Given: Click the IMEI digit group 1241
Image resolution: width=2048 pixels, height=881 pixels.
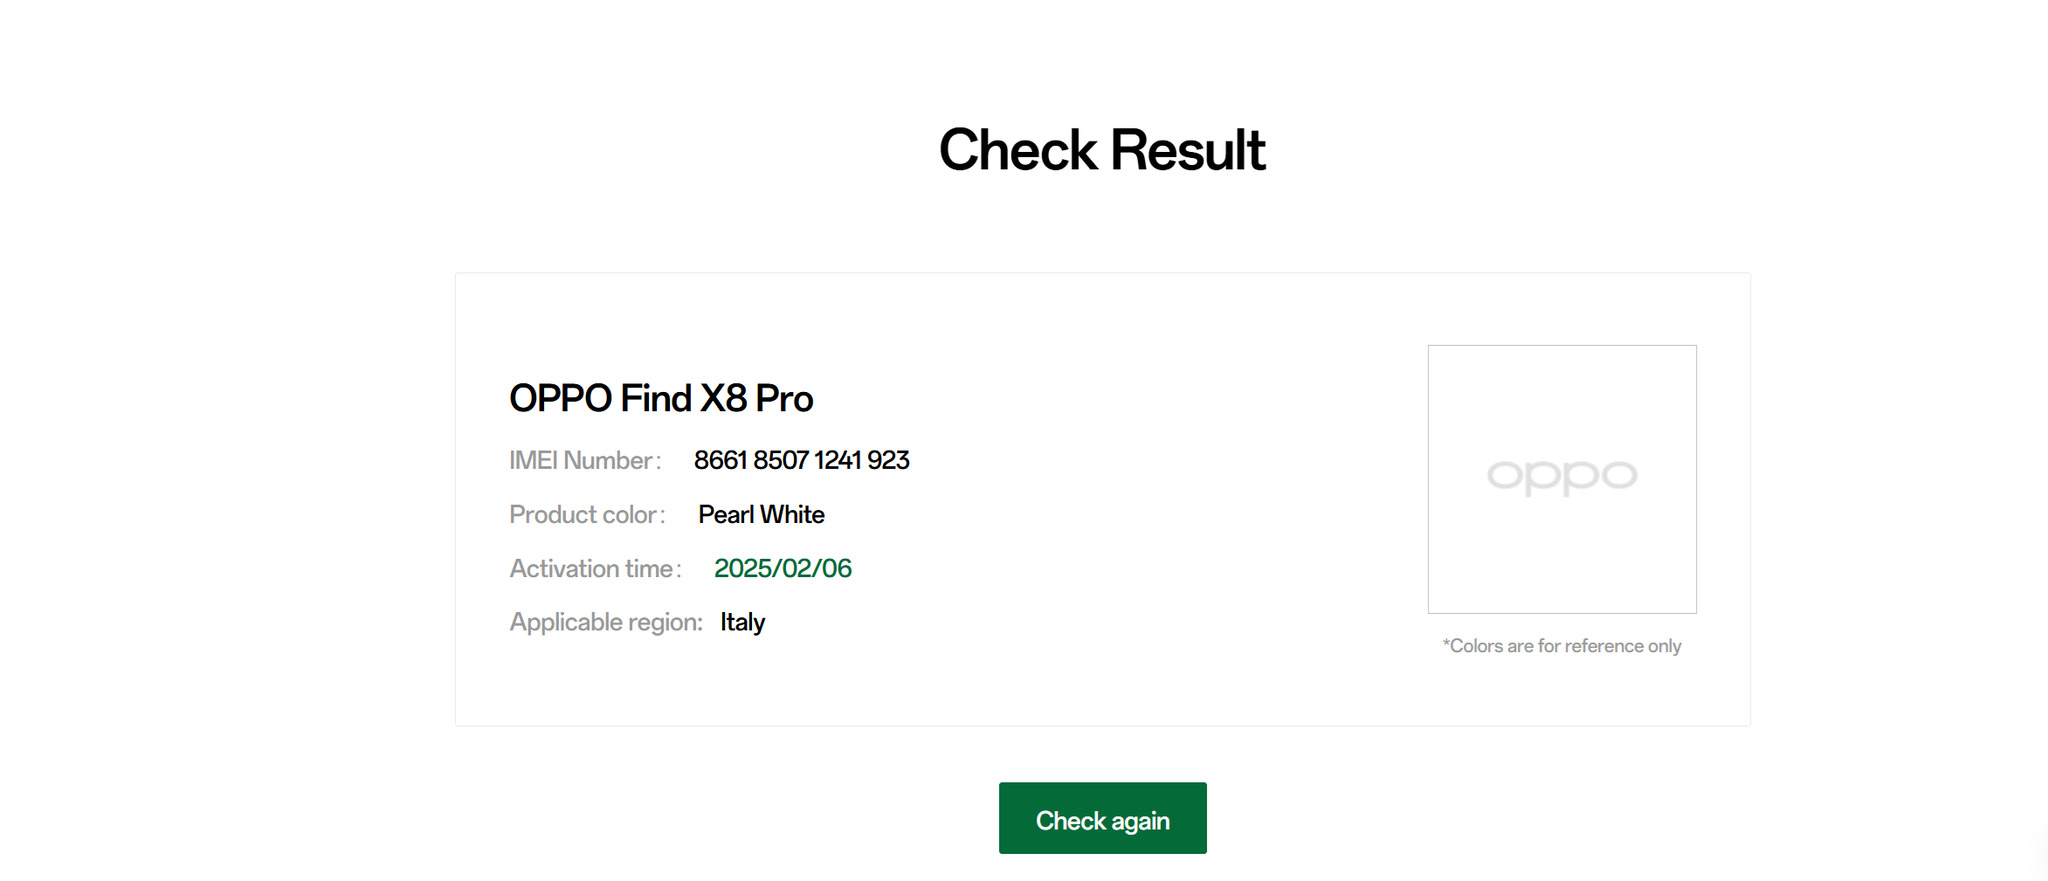Looking at the screenshot, I should (837, 460).
